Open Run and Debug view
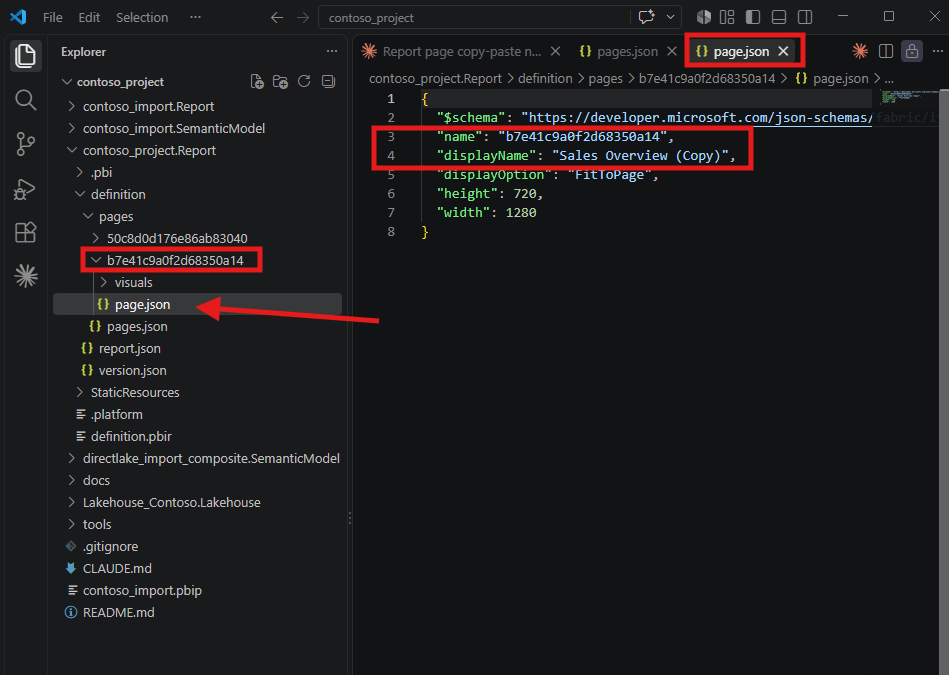 (x=25, y=189)
